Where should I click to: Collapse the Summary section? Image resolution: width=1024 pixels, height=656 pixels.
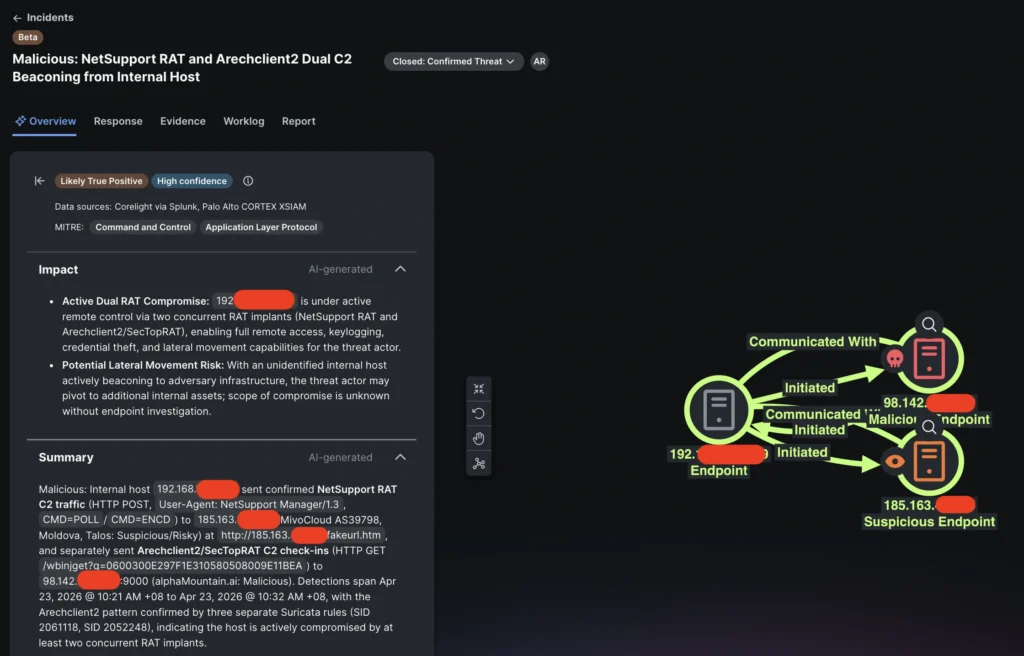[x=400, y=457]
